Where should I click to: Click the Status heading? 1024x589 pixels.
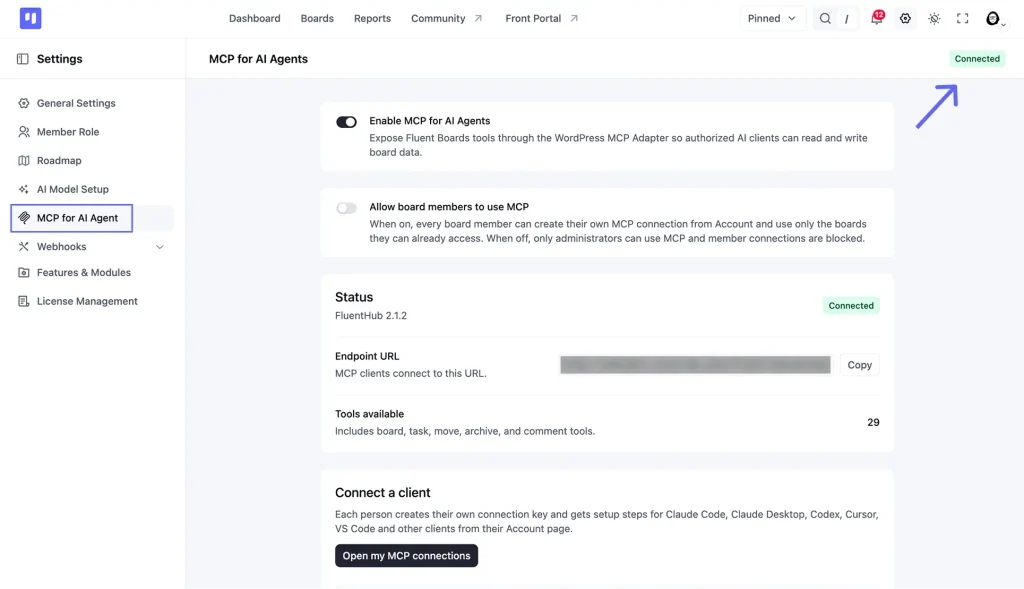pos(354,297)
